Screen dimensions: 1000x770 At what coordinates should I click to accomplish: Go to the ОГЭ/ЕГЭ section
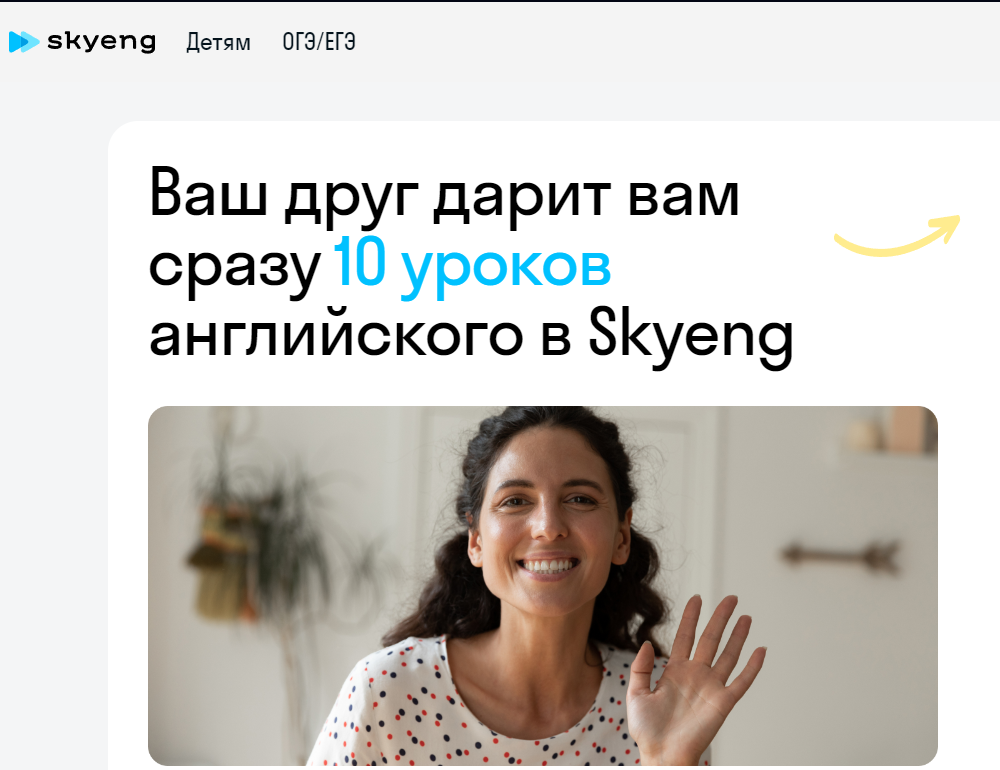click(319, 42)
